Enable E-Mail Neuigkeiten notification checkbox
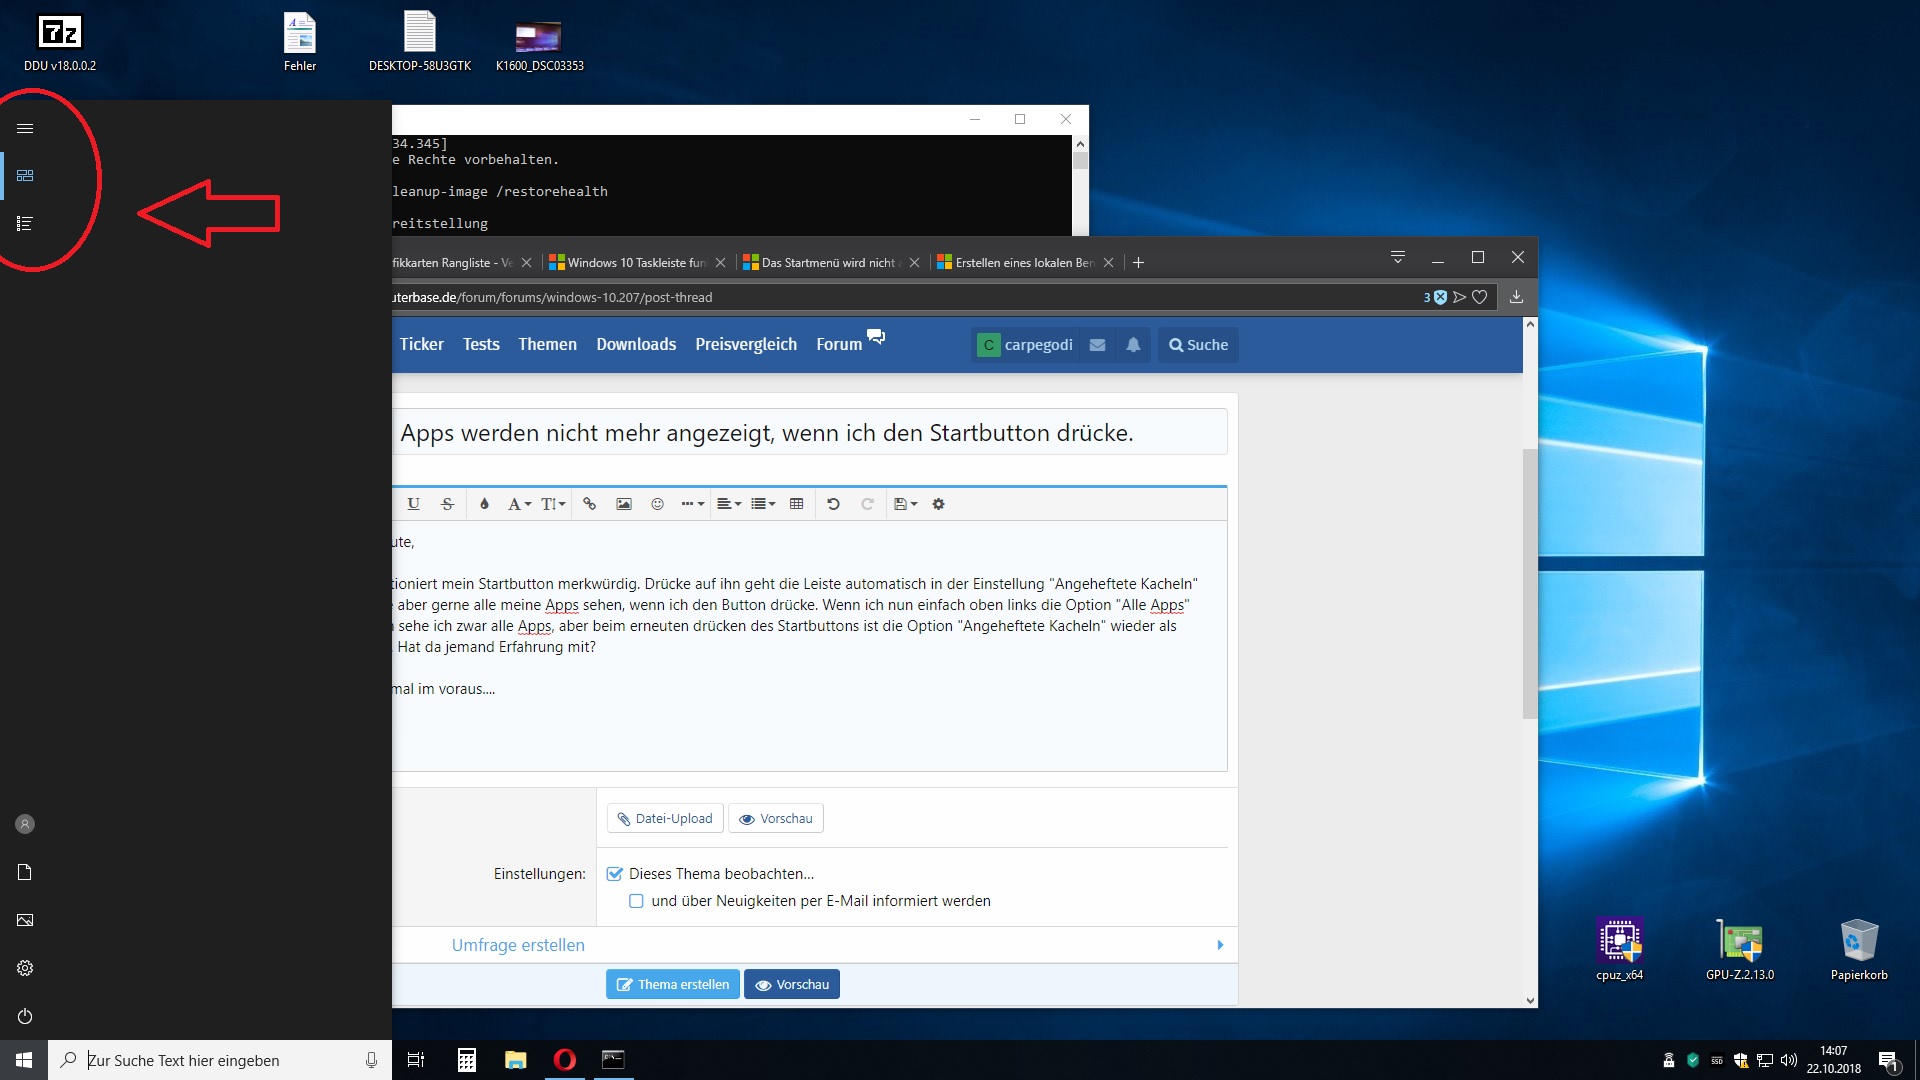 [x=636, y=901]
